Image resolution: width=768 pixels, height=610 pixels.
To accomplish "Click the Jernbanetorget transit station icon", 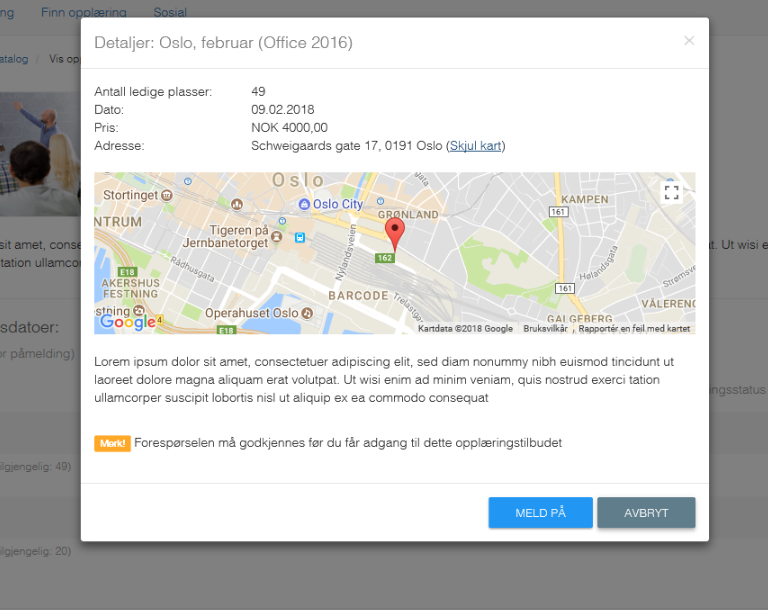I will 299,237.
